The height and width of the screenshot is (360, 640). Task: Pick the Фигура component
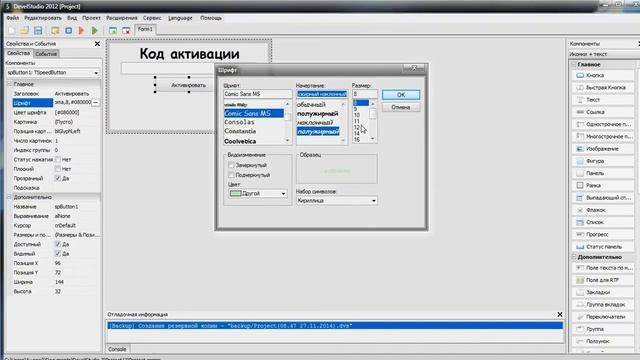pyautogui.click(x=603, y=161)
